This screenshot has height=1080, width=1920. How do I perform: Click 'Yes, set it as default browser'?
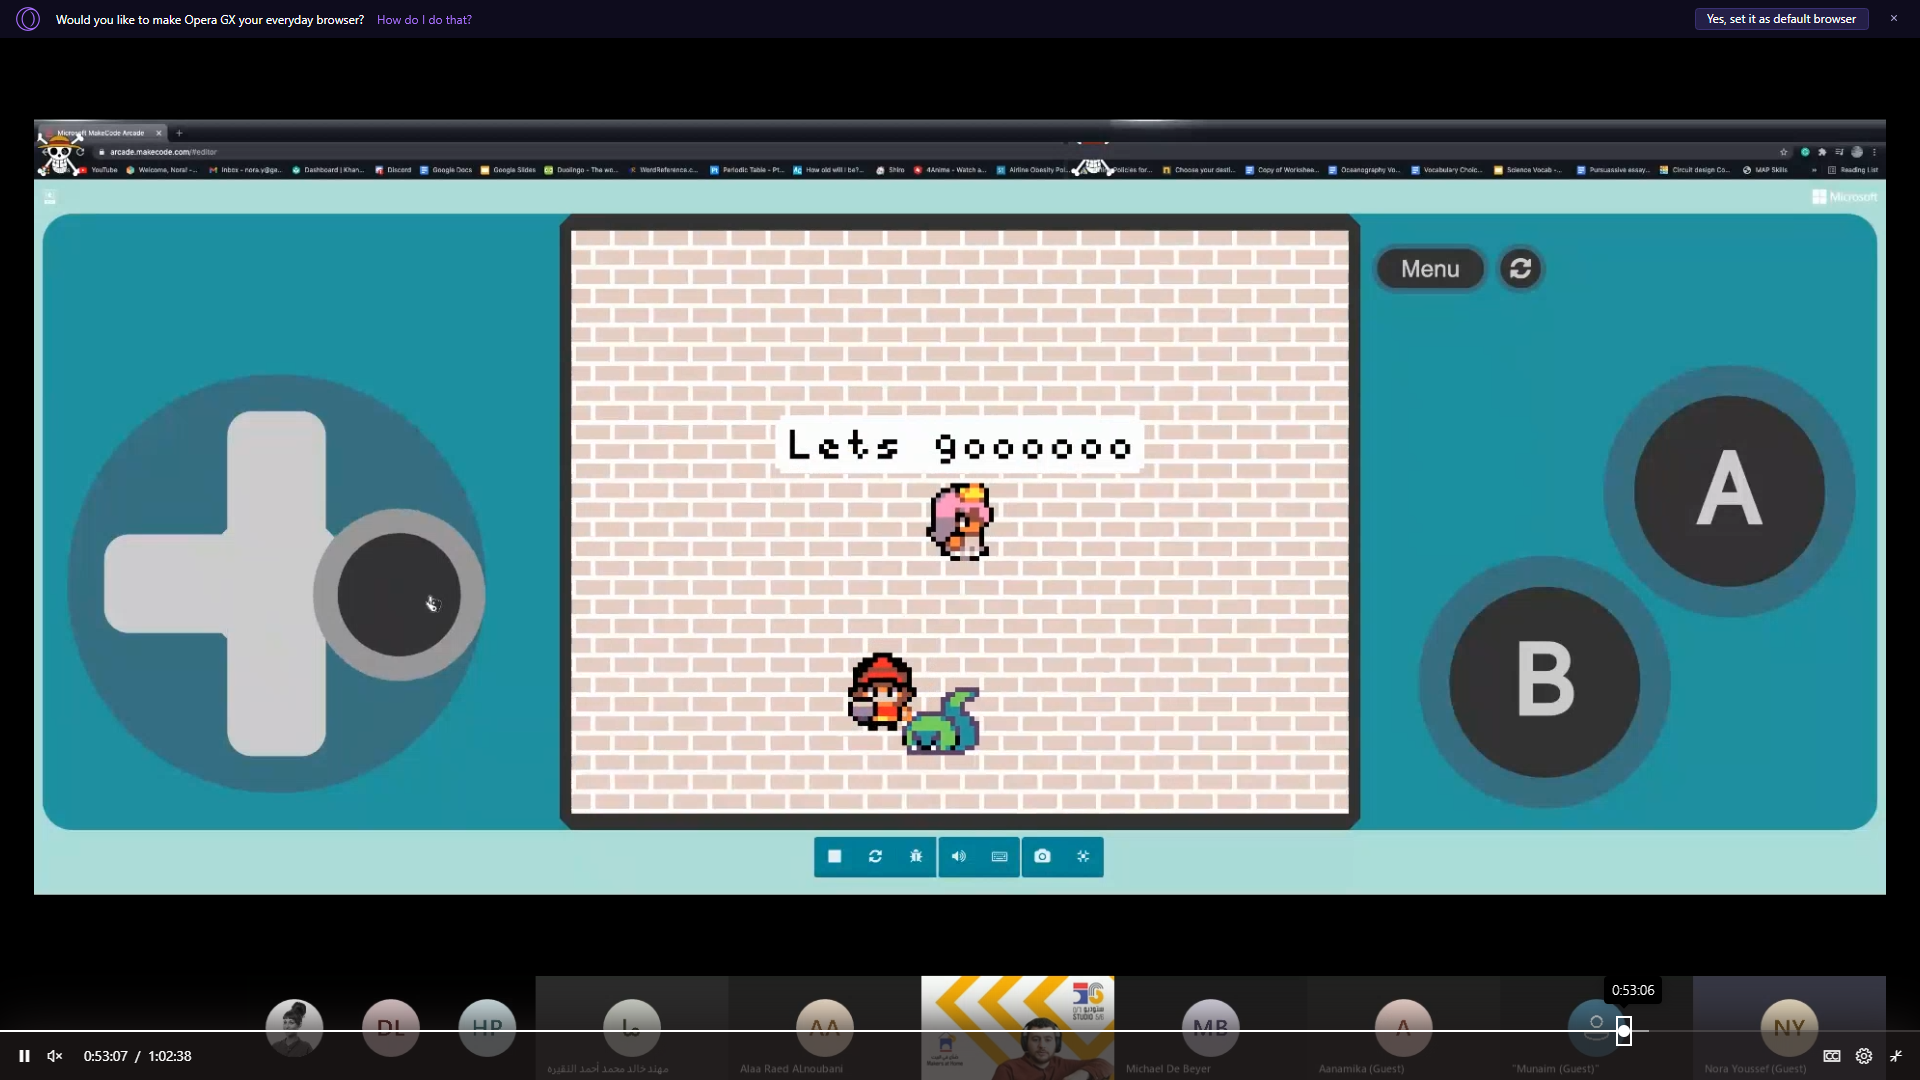coord(1781,19)
